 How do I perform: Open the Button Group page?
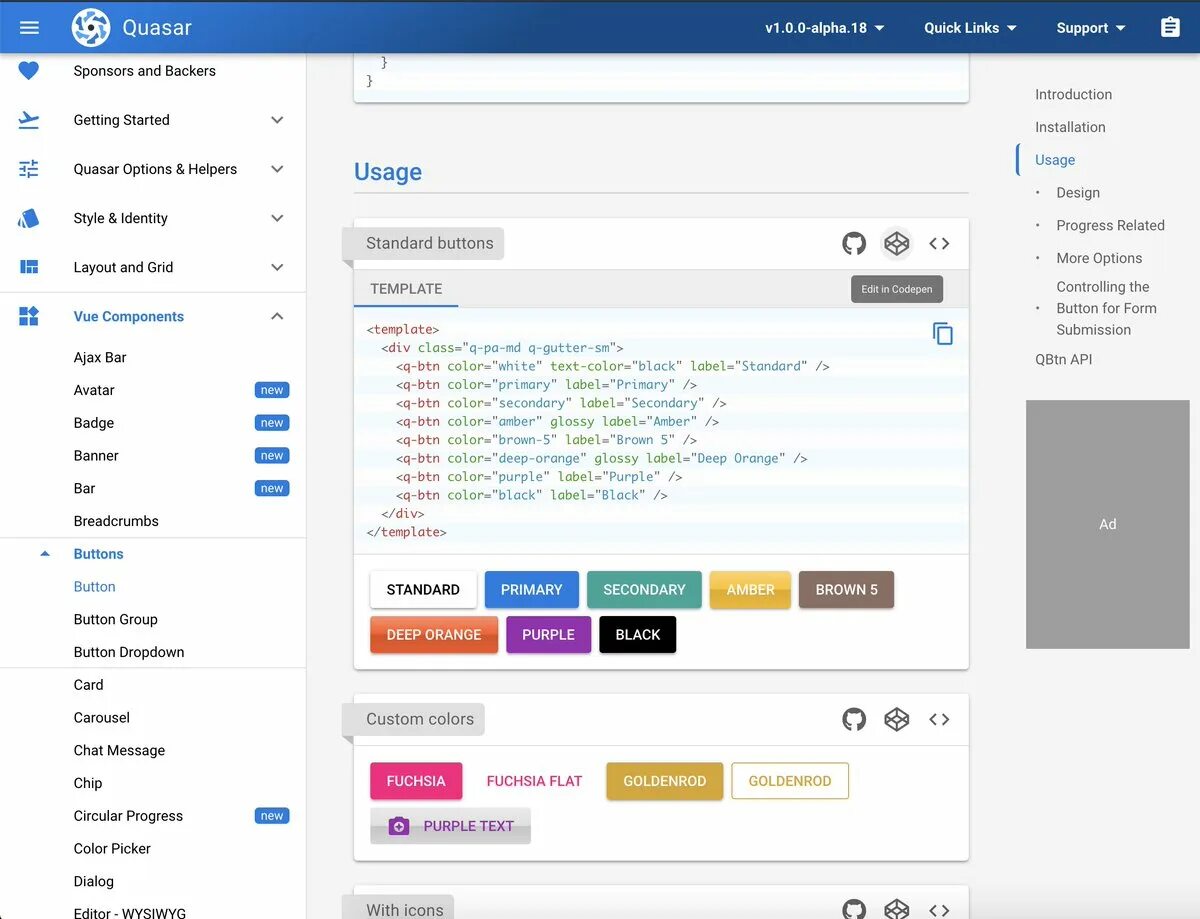pyautogui.click(x=116, y=619)
